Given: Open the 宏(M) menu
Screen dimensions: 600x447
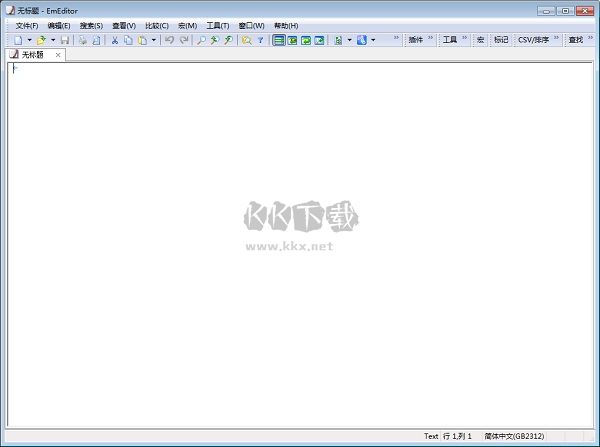Looking at the screenshot, I should click(188, 26).
